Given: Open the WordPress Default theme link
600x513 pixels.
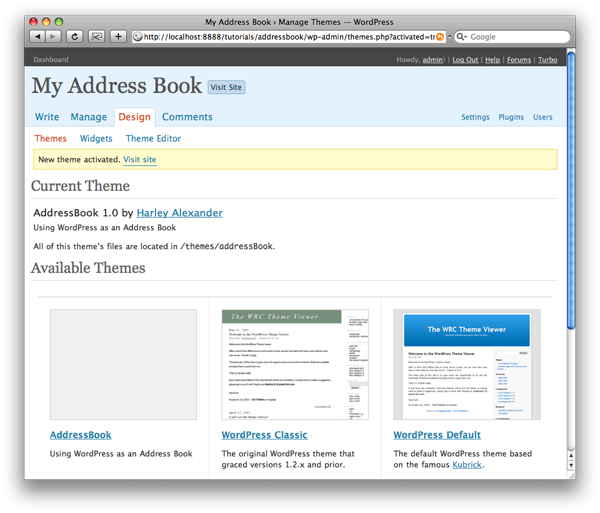Looking at the screenshot, I should (x=437, y=435).
